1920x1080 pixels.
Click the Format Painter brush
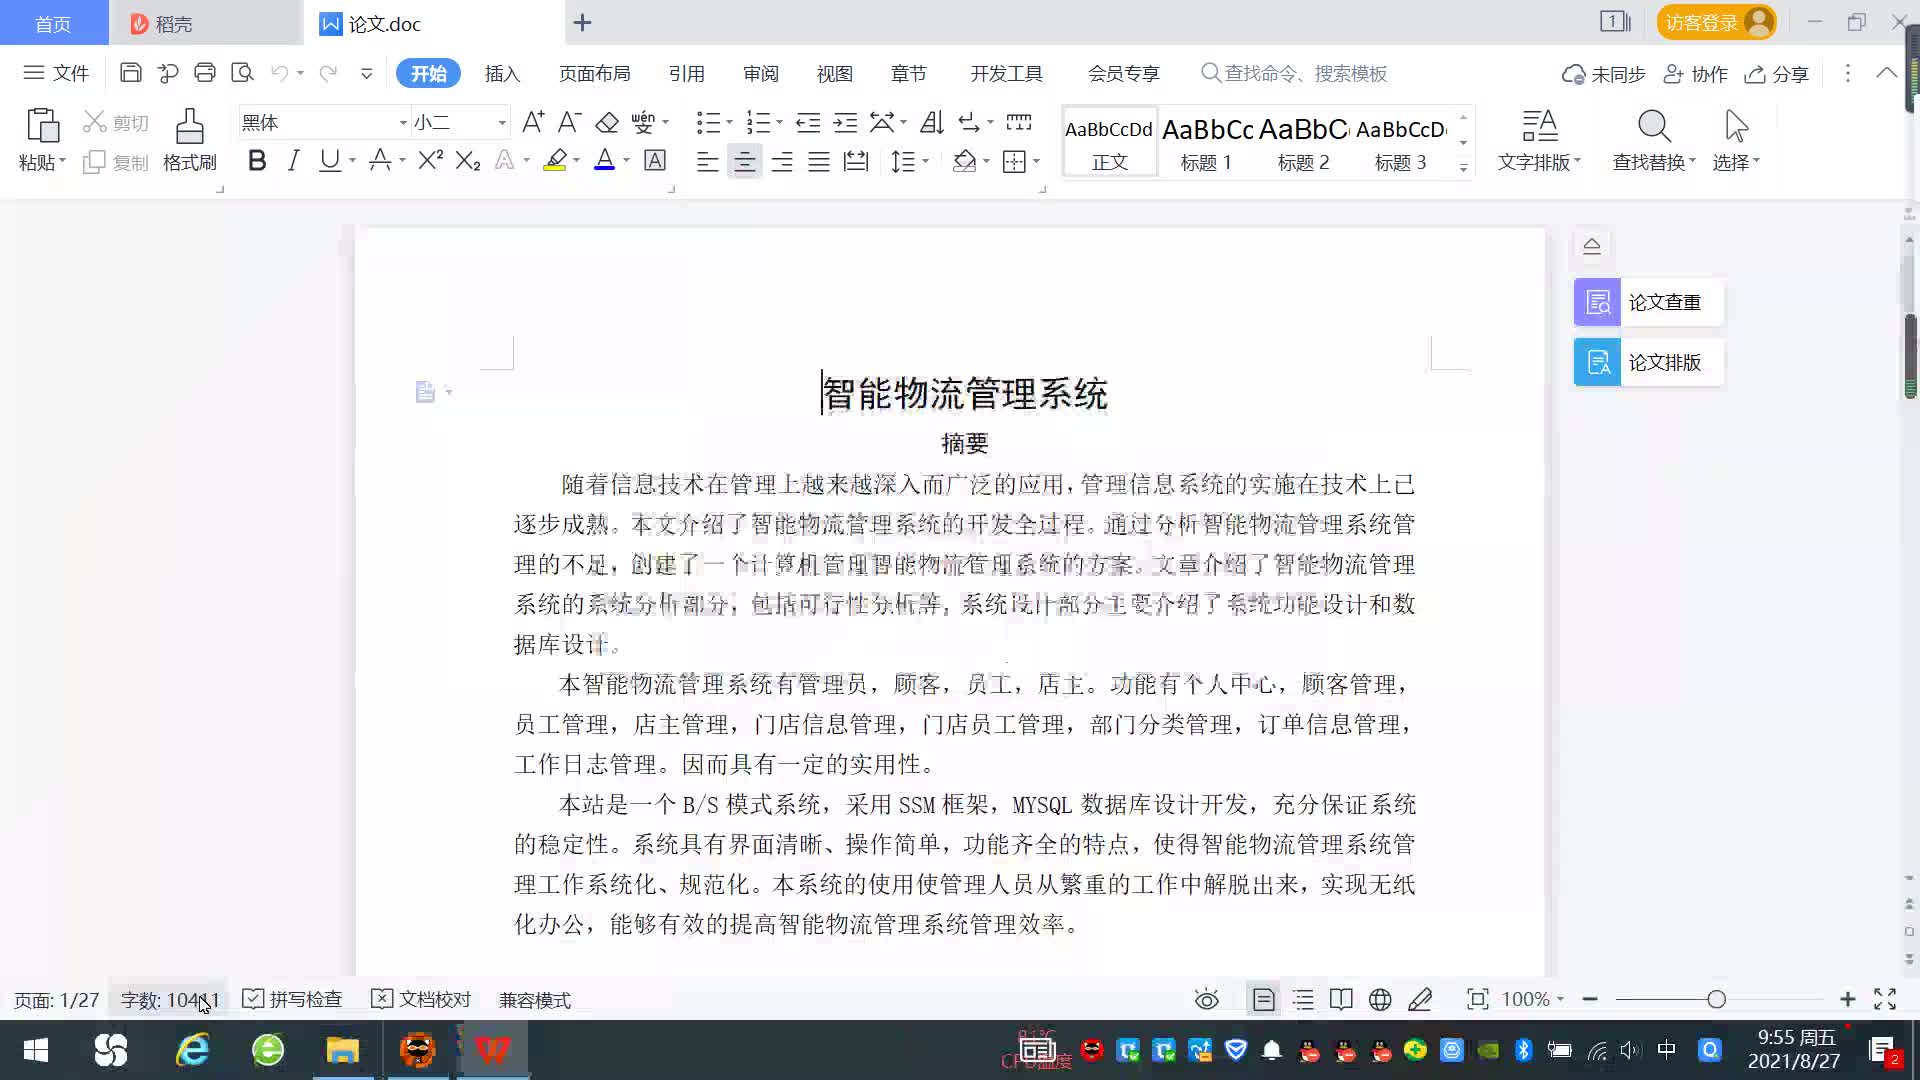click(x=190, y=127)
